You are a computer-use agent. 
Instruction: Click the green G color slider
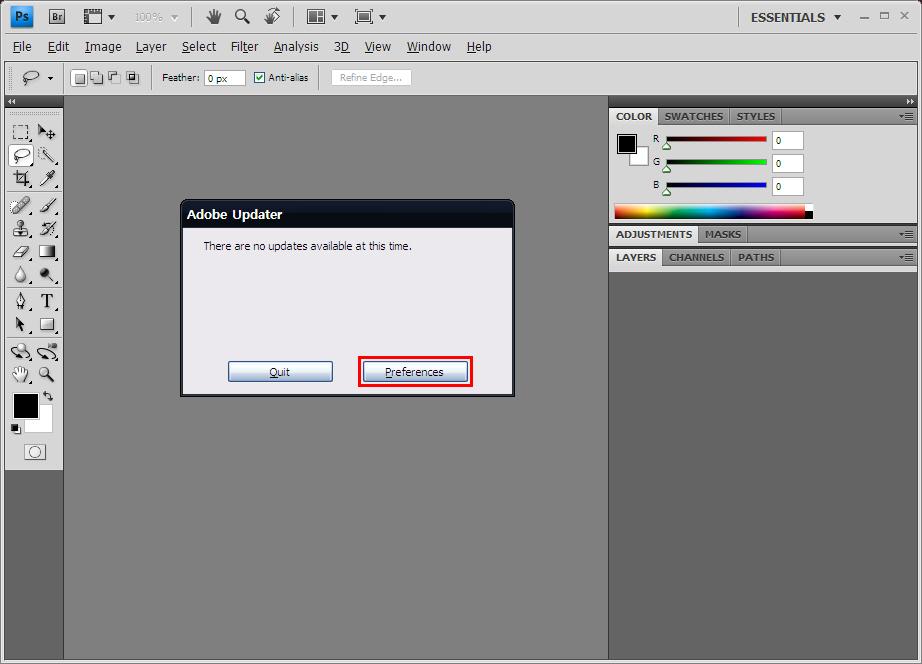(716, 162)
